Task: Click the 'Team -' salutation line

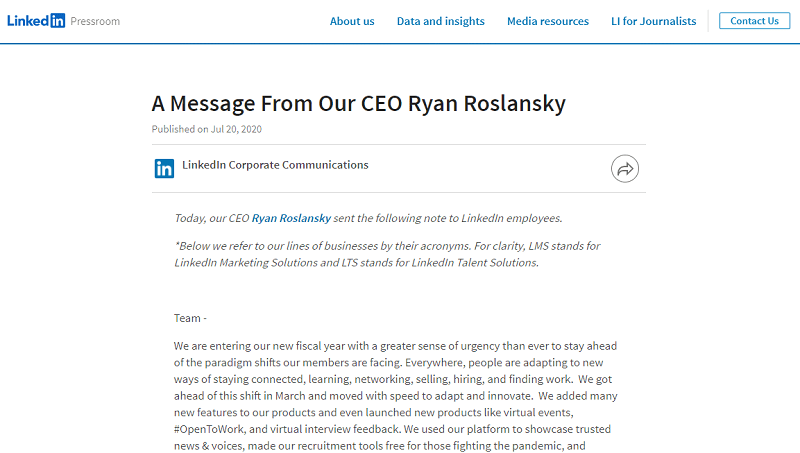Action: pos(190,318)
